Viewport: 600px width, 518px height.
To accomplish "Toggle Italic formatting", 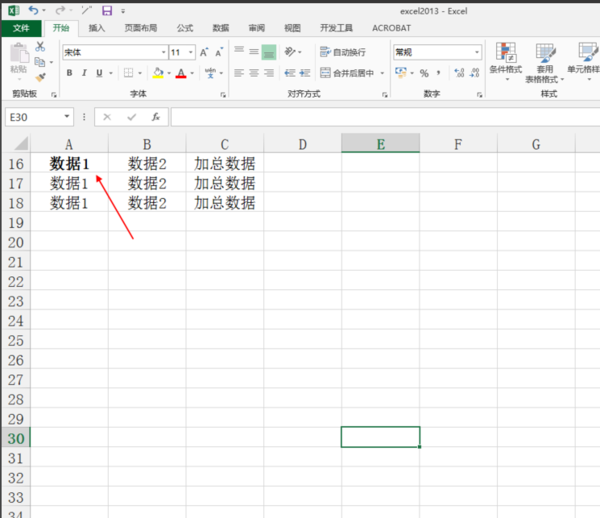I will coord(84,73).
